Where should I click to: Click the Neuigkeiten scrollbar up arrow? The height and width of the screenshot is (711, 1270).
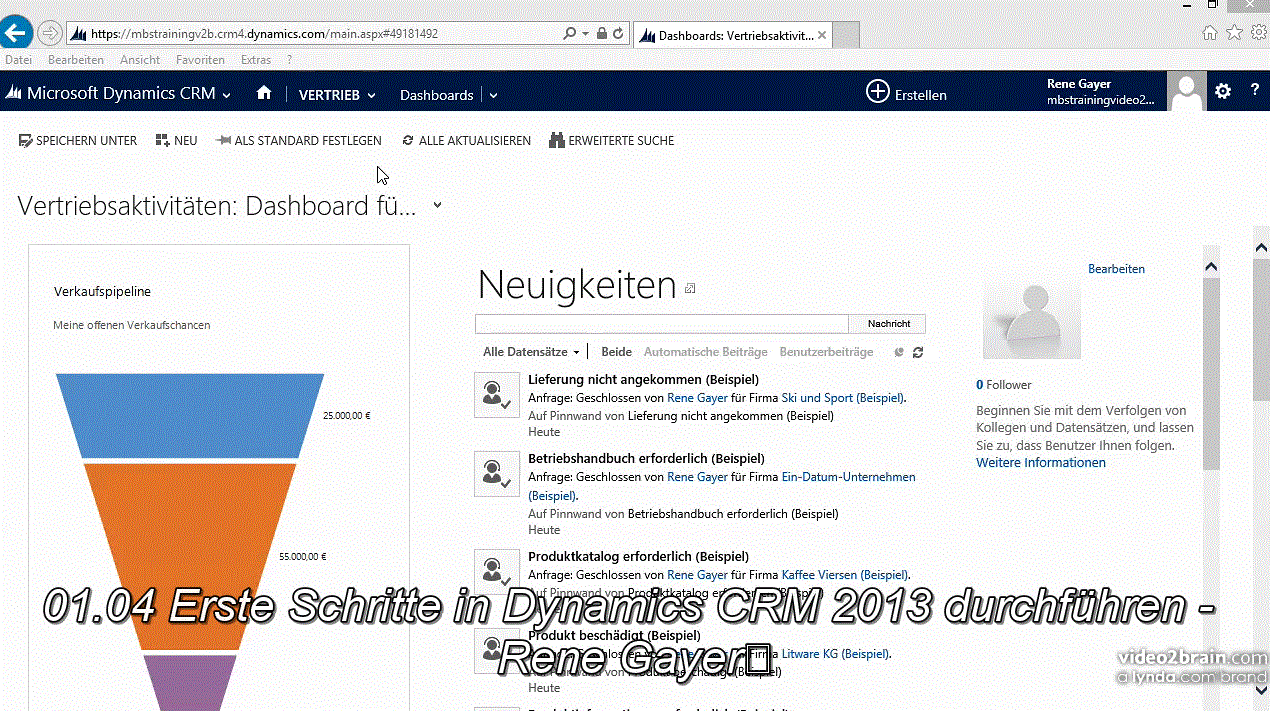point(1211,267)
